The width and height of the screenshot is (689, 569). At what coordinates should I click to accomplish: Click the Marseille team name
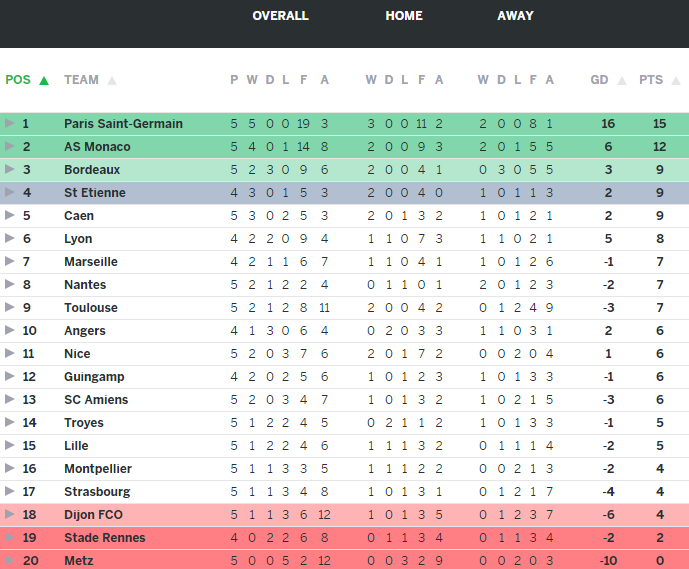pos(91,262)
